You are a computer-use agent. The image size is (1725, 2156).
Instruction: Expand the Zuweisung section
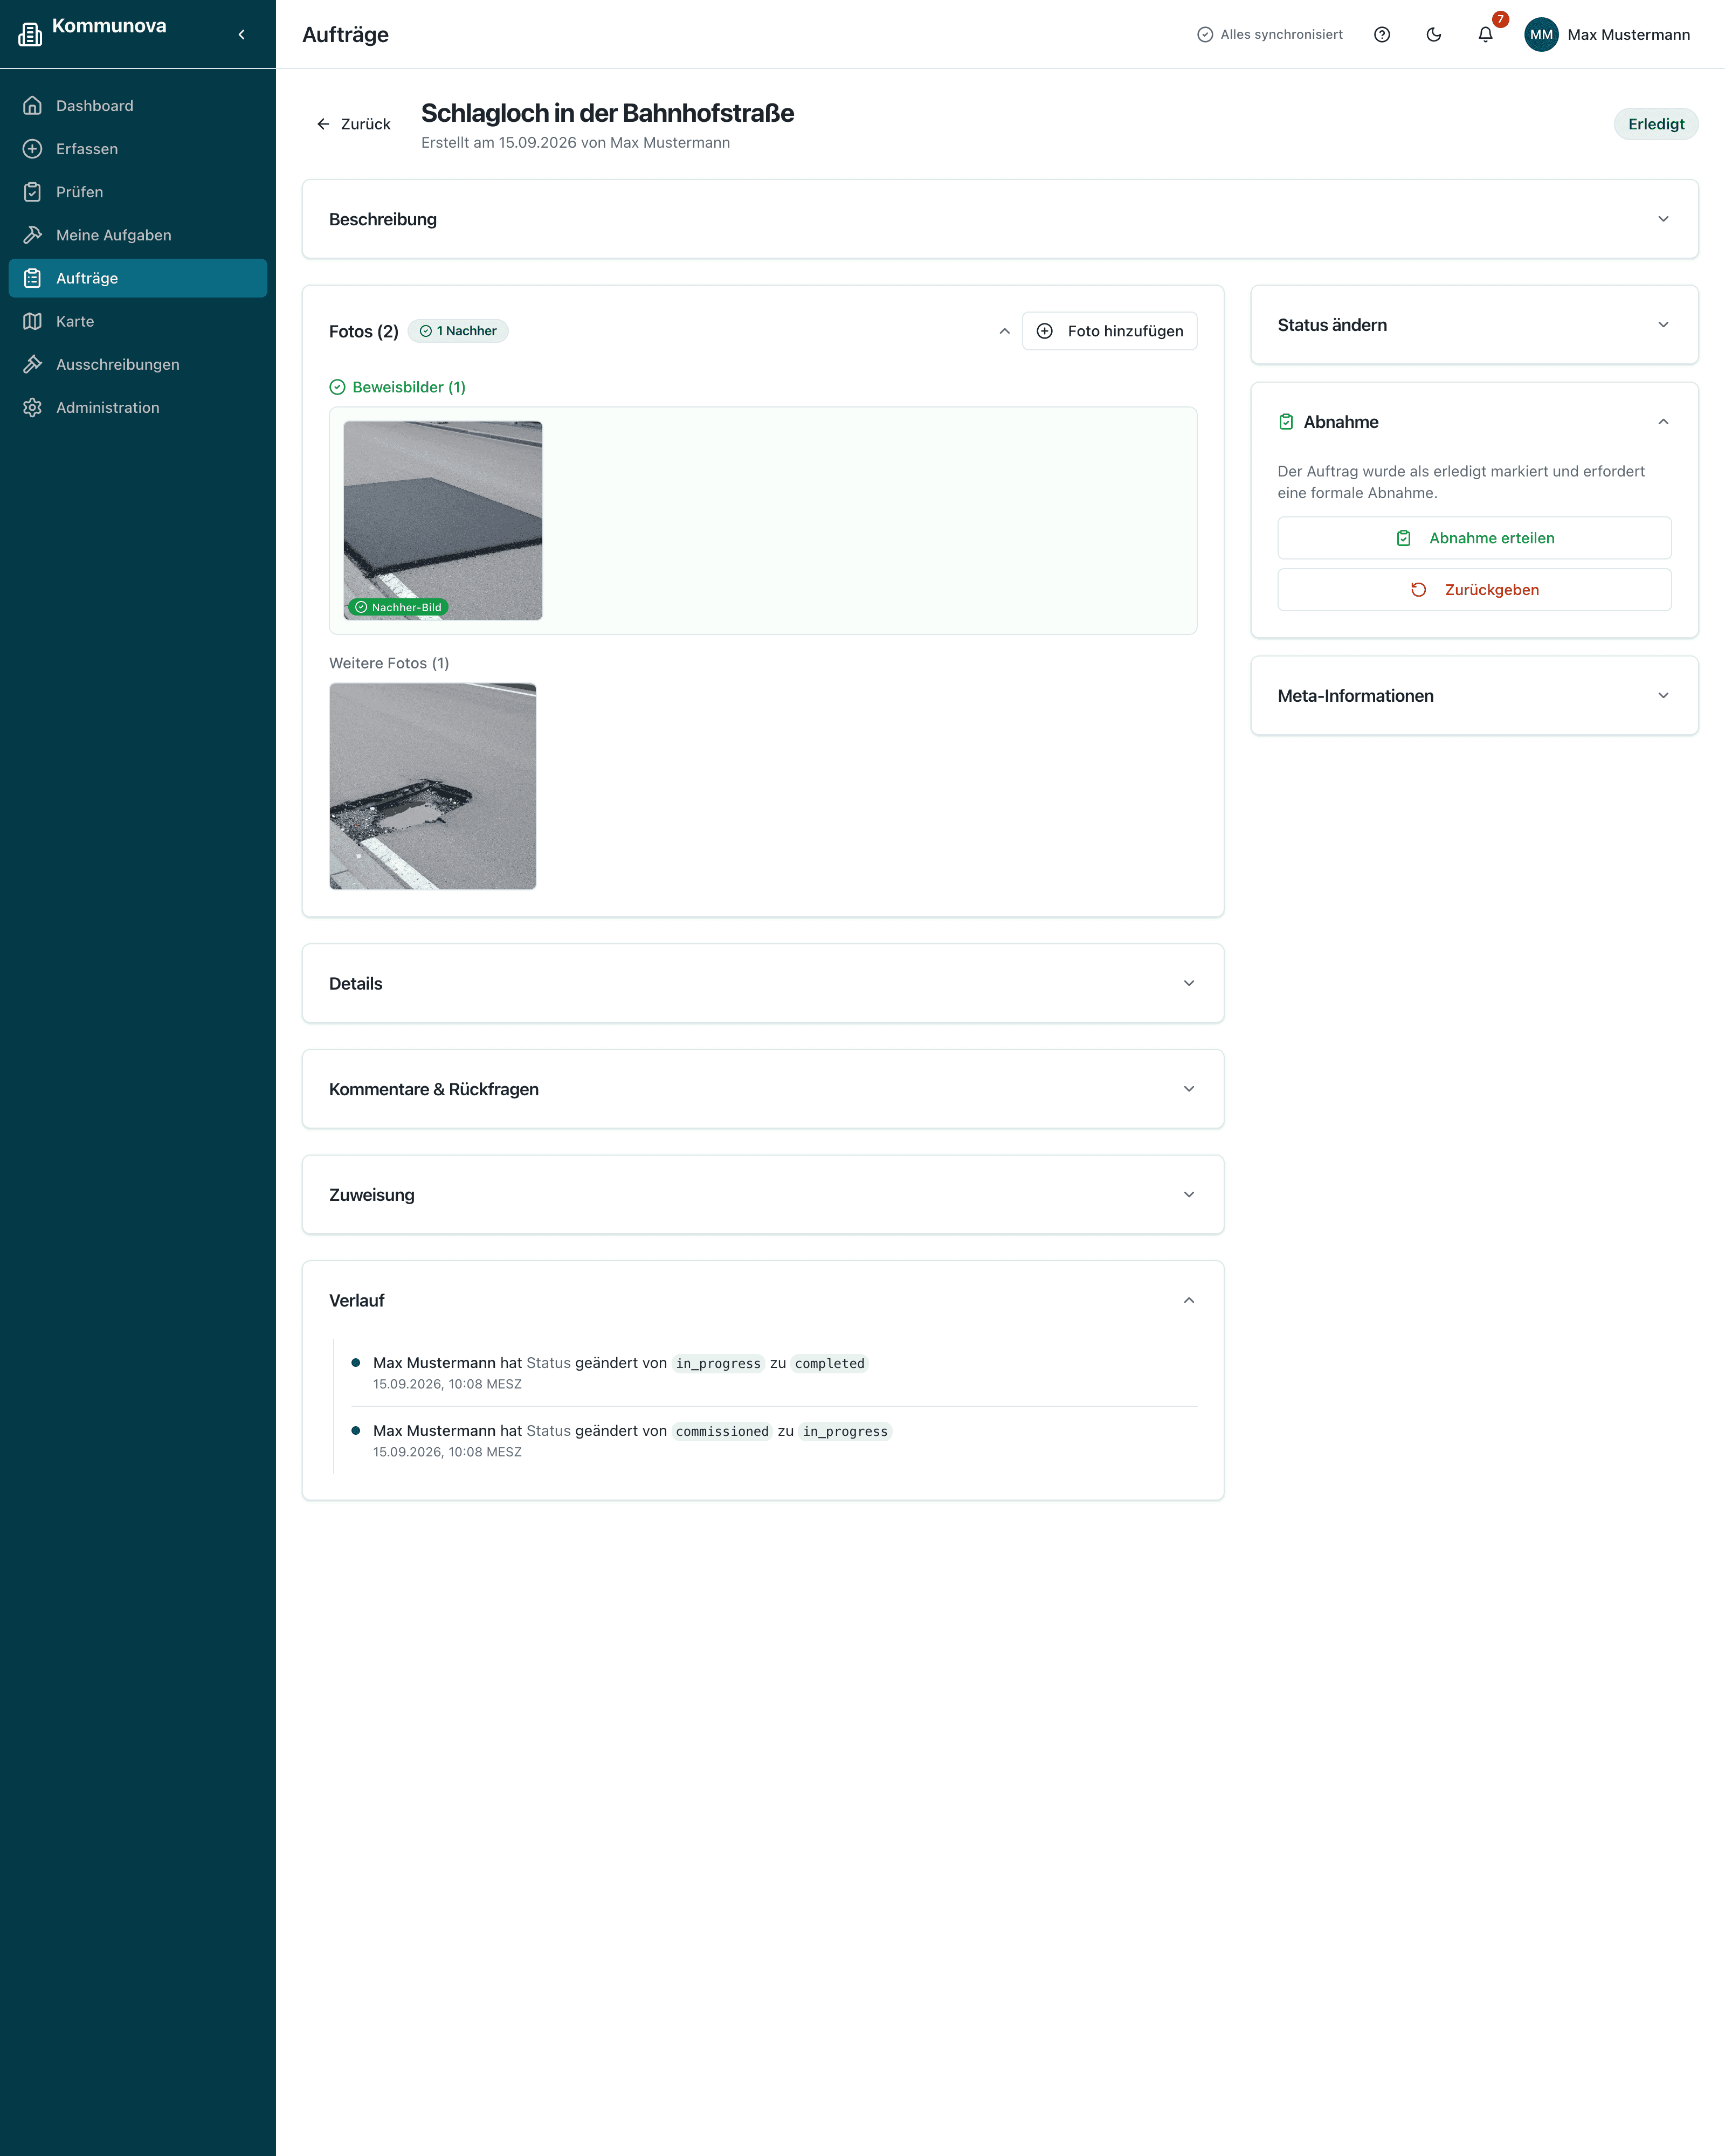click(x=763, y=1195)
